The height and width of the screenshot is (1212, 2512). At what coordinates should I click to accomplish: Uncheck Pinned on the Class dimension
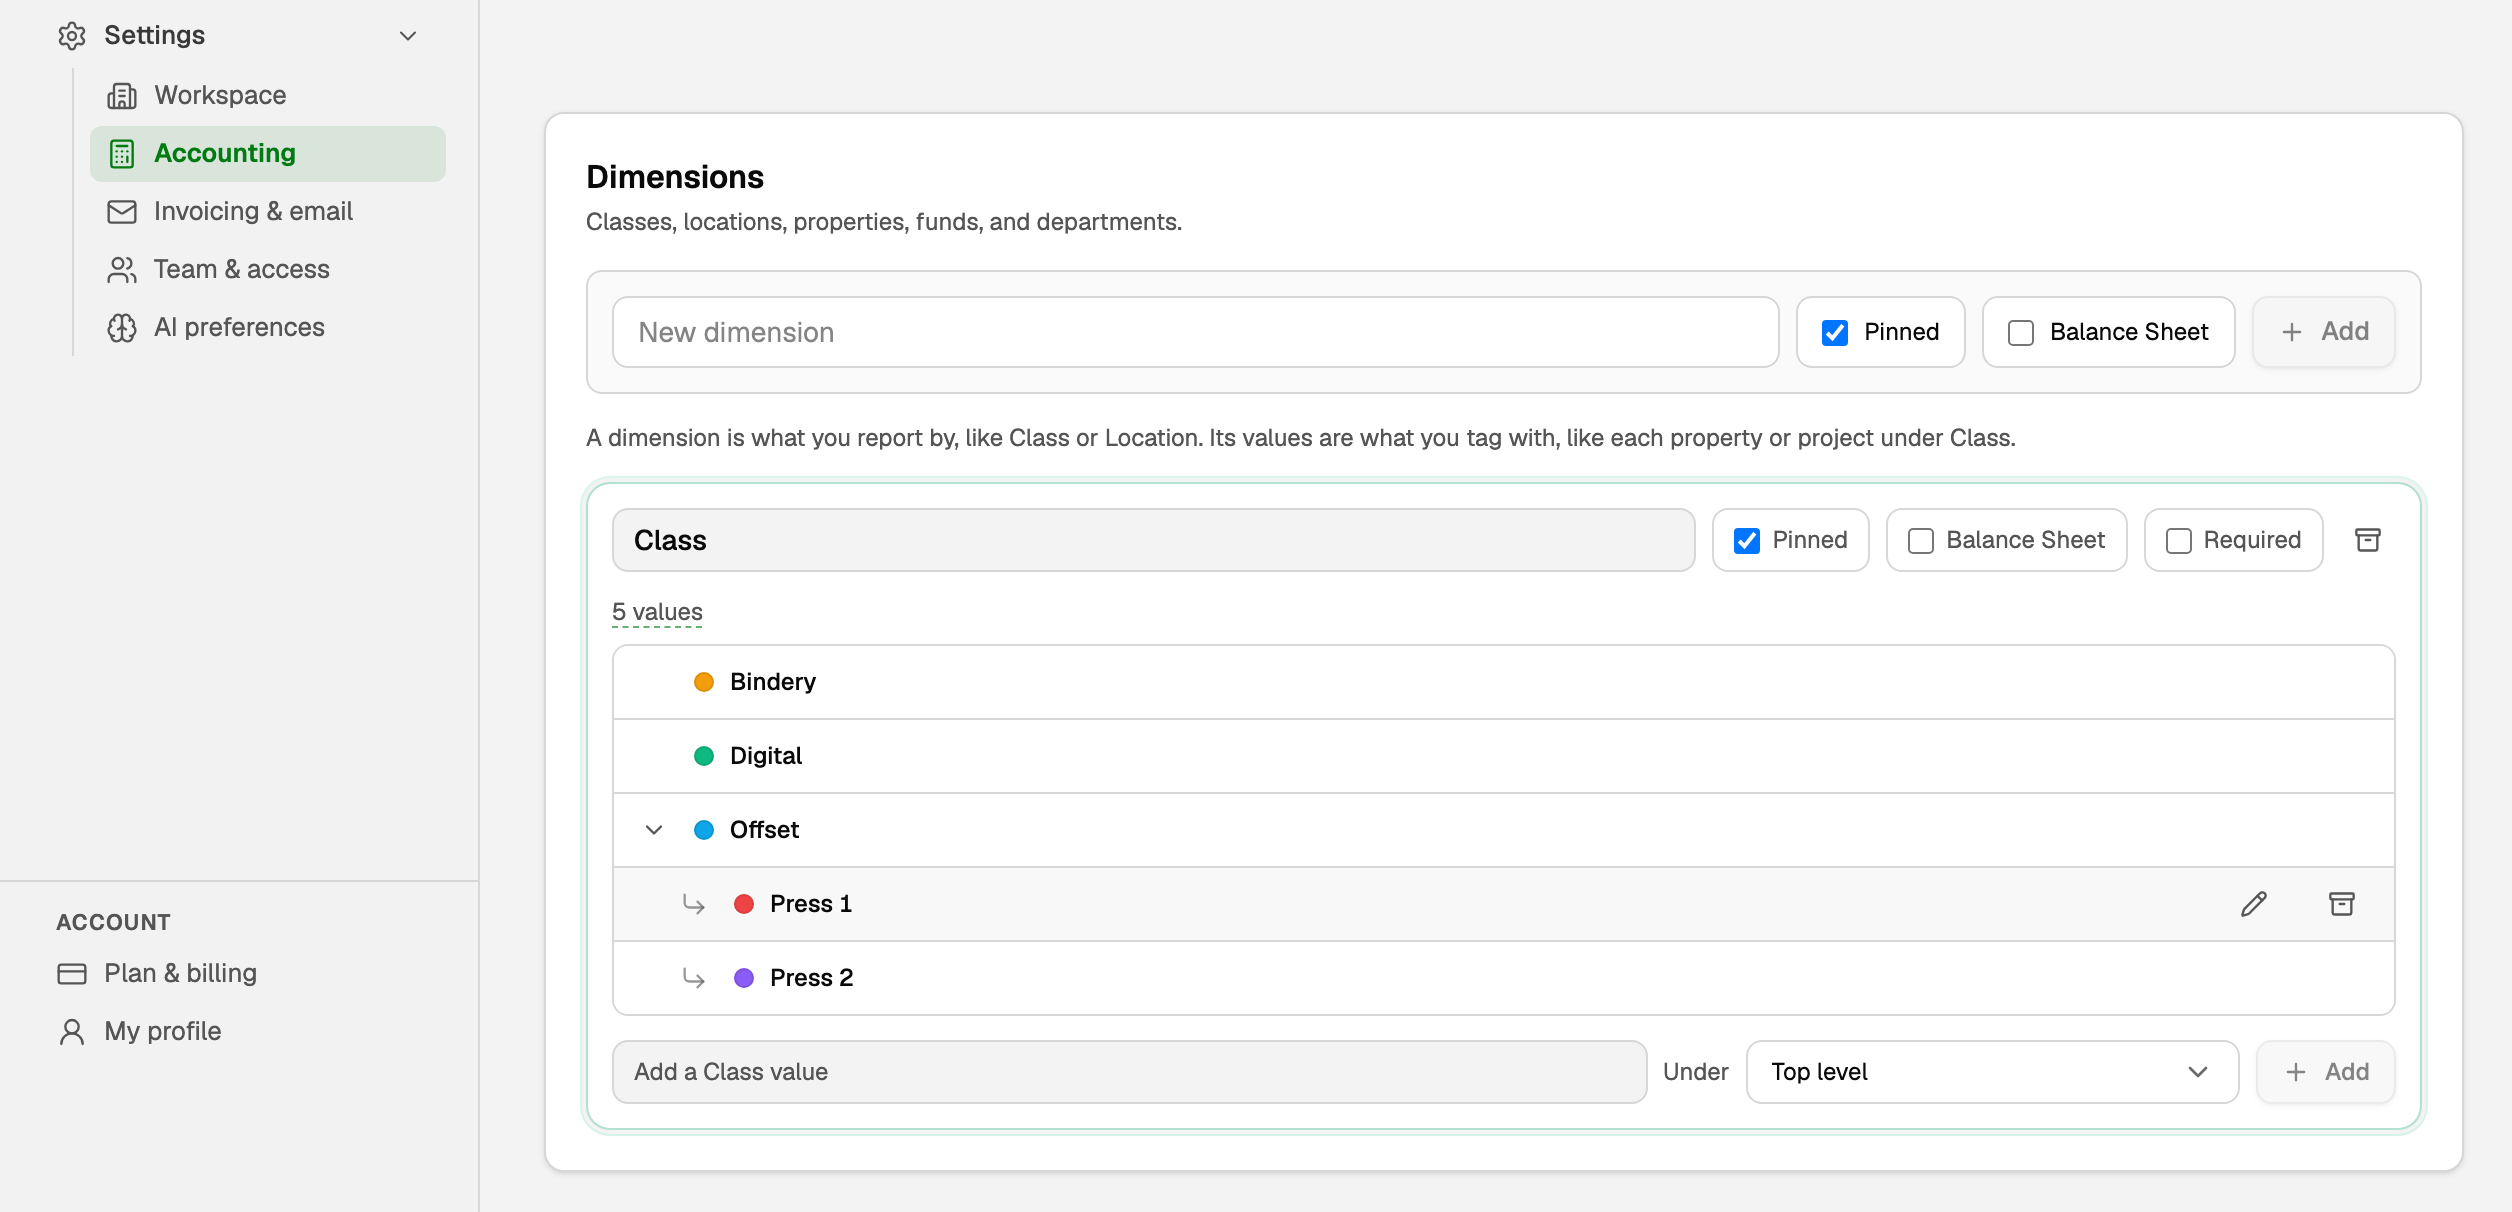(1747, 541)
